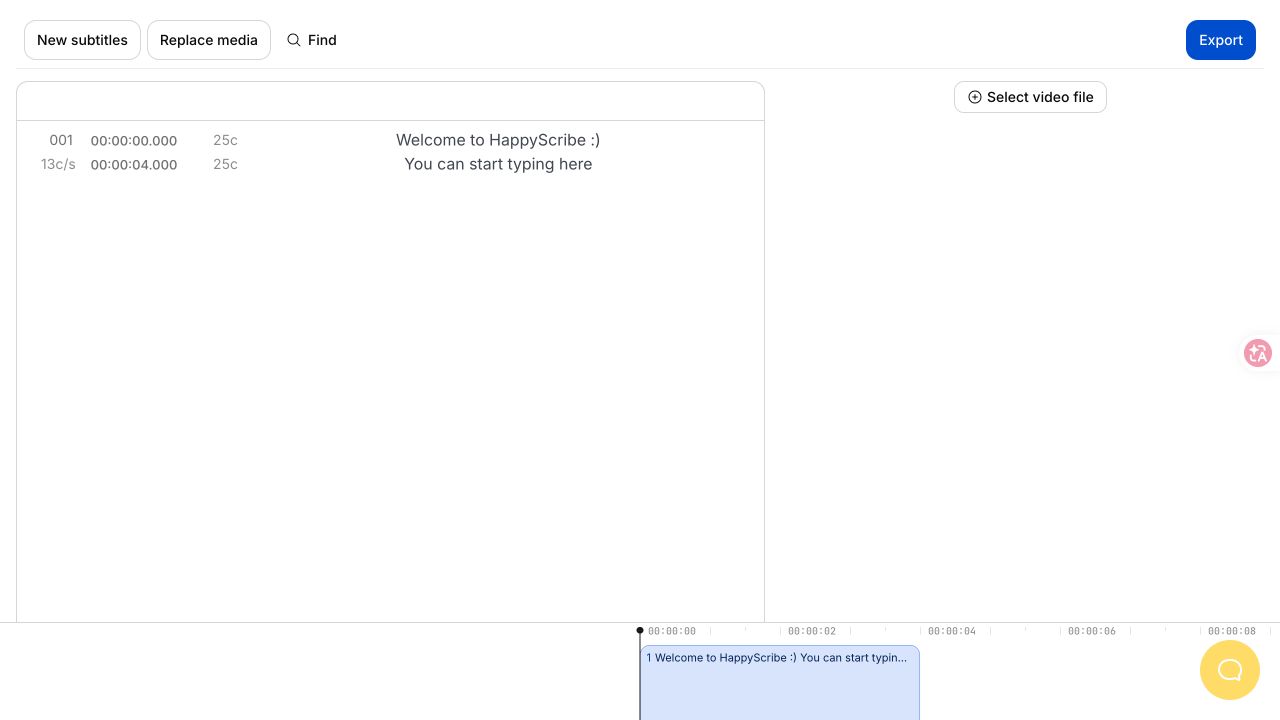
Task: Click the New subtitles button
Action: 82,40
